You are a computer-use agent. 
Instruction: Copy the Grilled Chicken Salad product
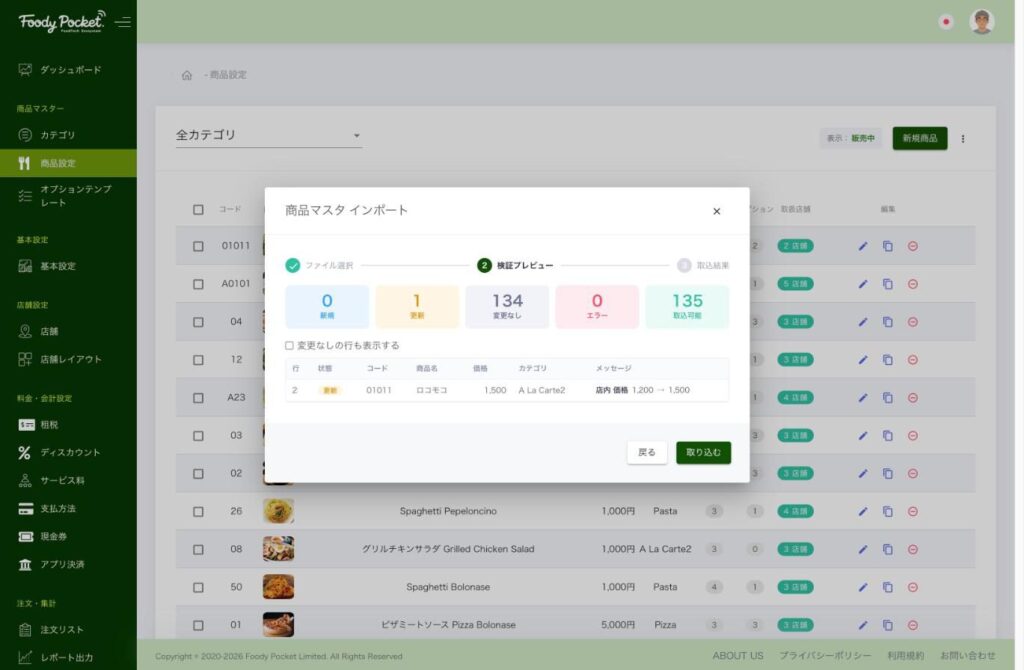pos(888,549)
